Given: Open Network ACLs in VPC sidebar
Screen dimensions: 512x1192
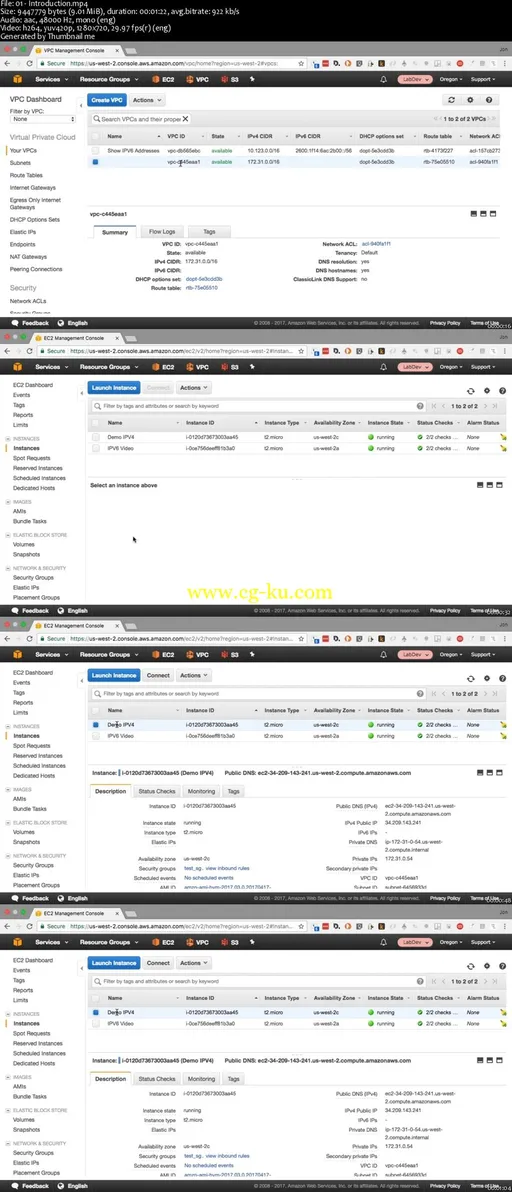Looking at the screenshot, I should tap(28, 301).
